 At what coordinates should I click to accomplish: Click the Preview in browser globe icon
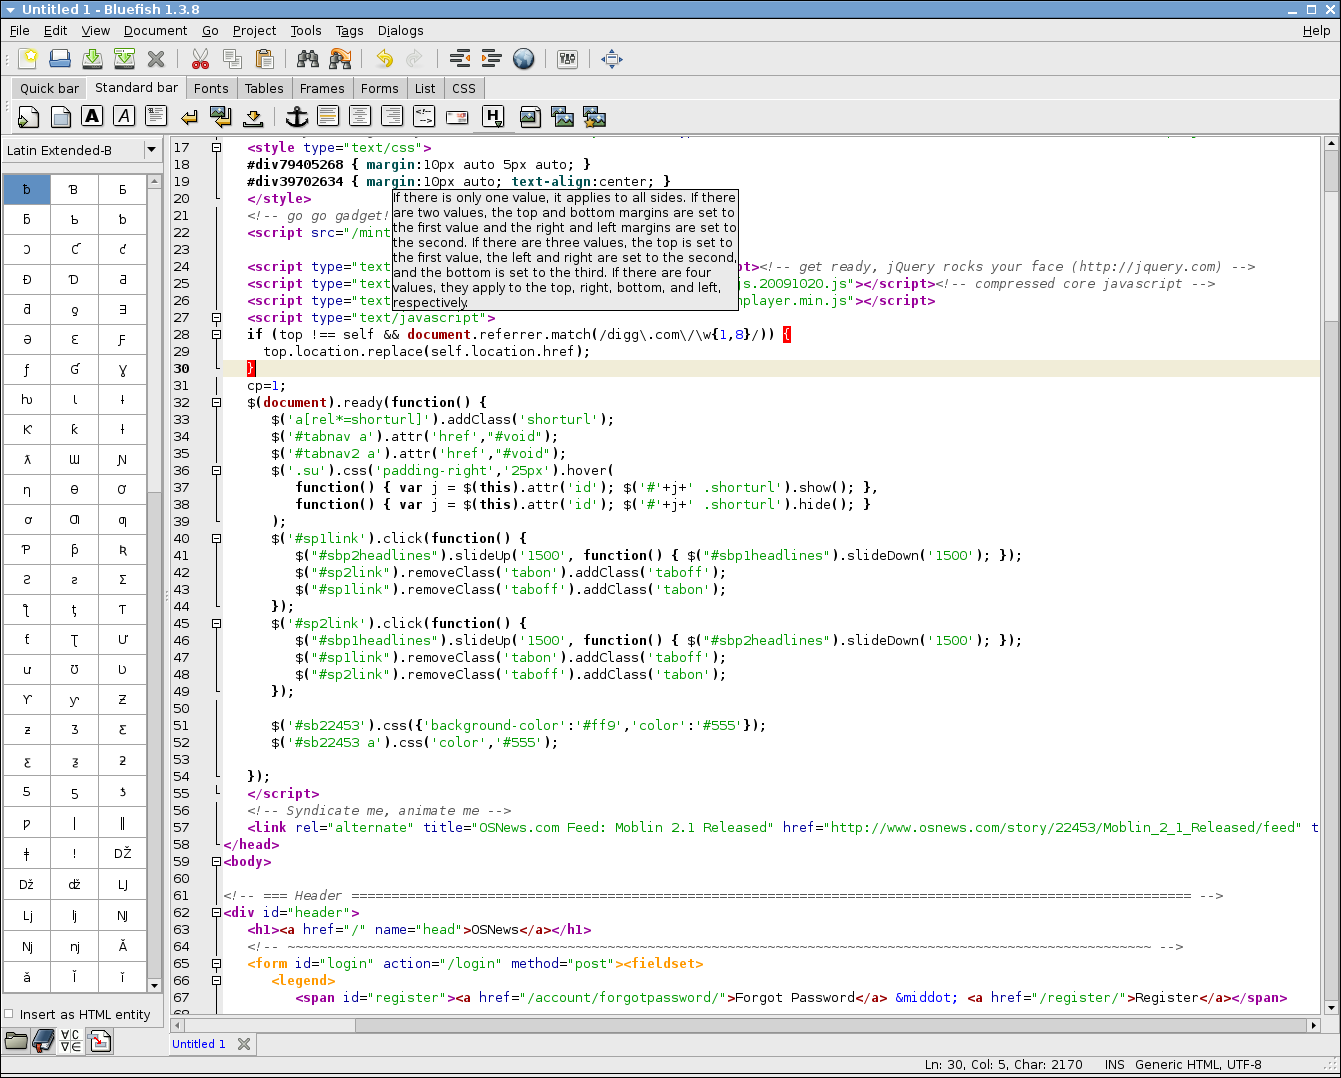pos(523,59)
